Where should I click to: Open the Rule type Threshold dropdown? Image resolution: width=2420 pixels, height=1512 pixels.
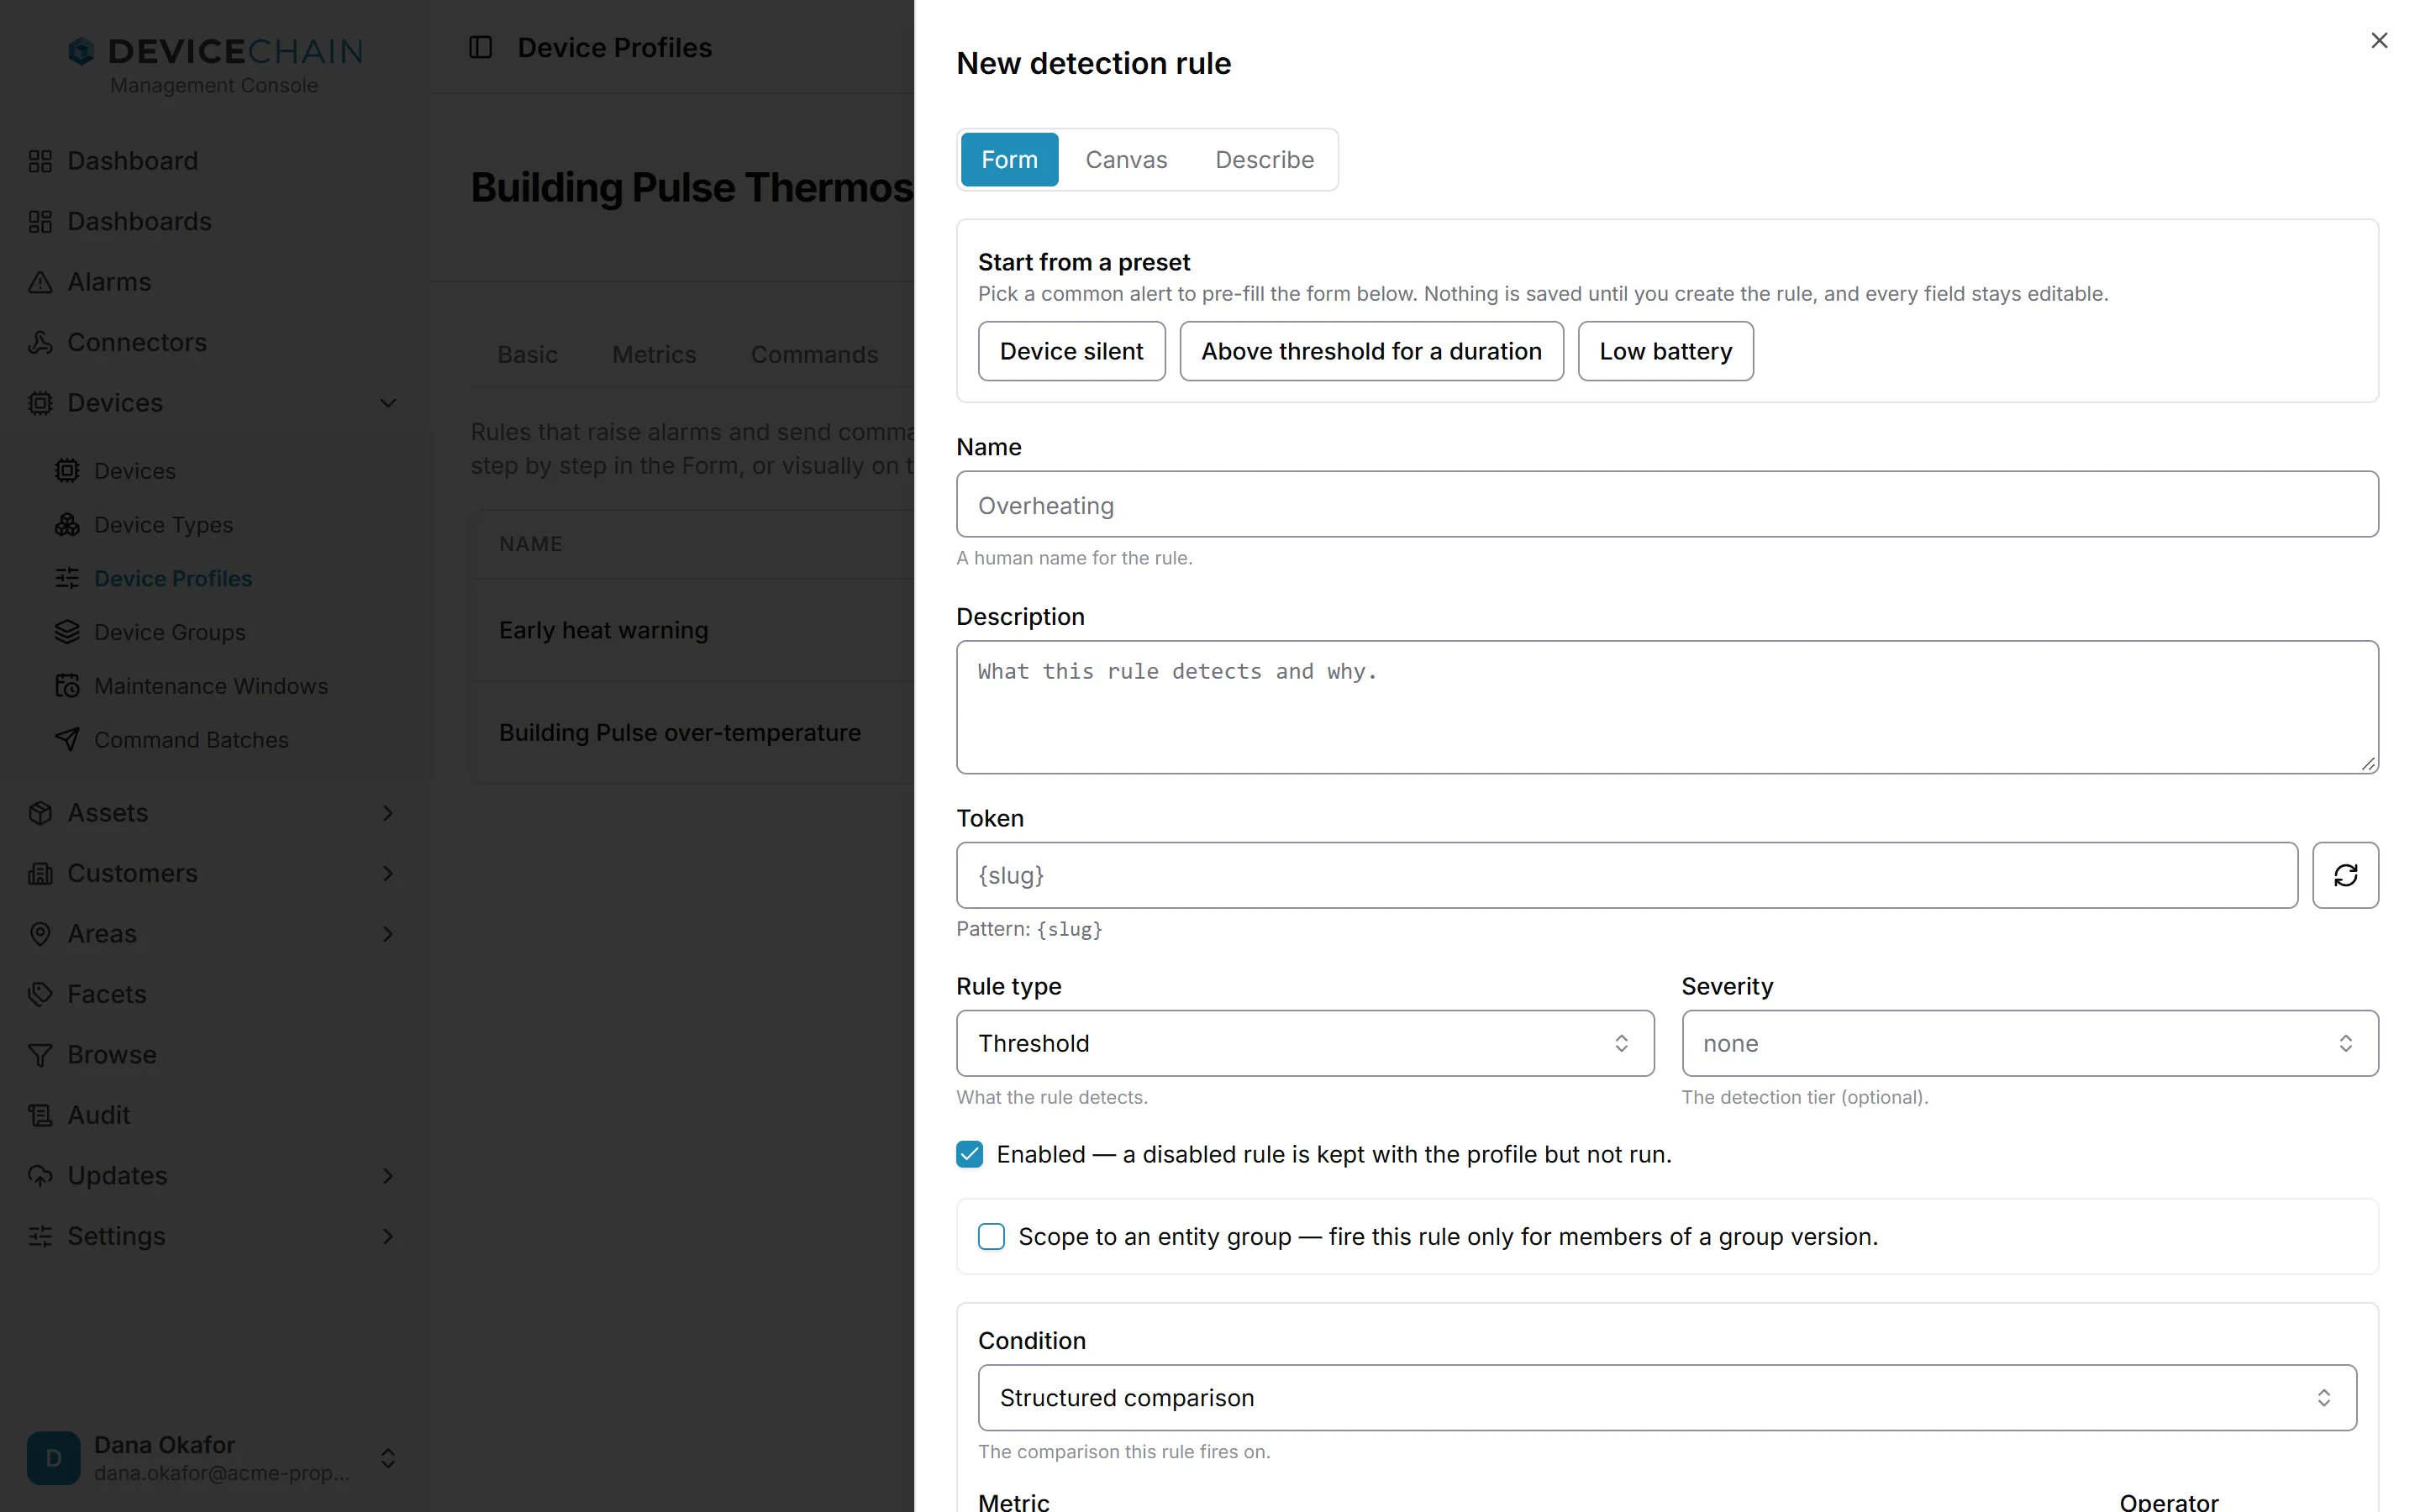[x=1305, y=1043]
